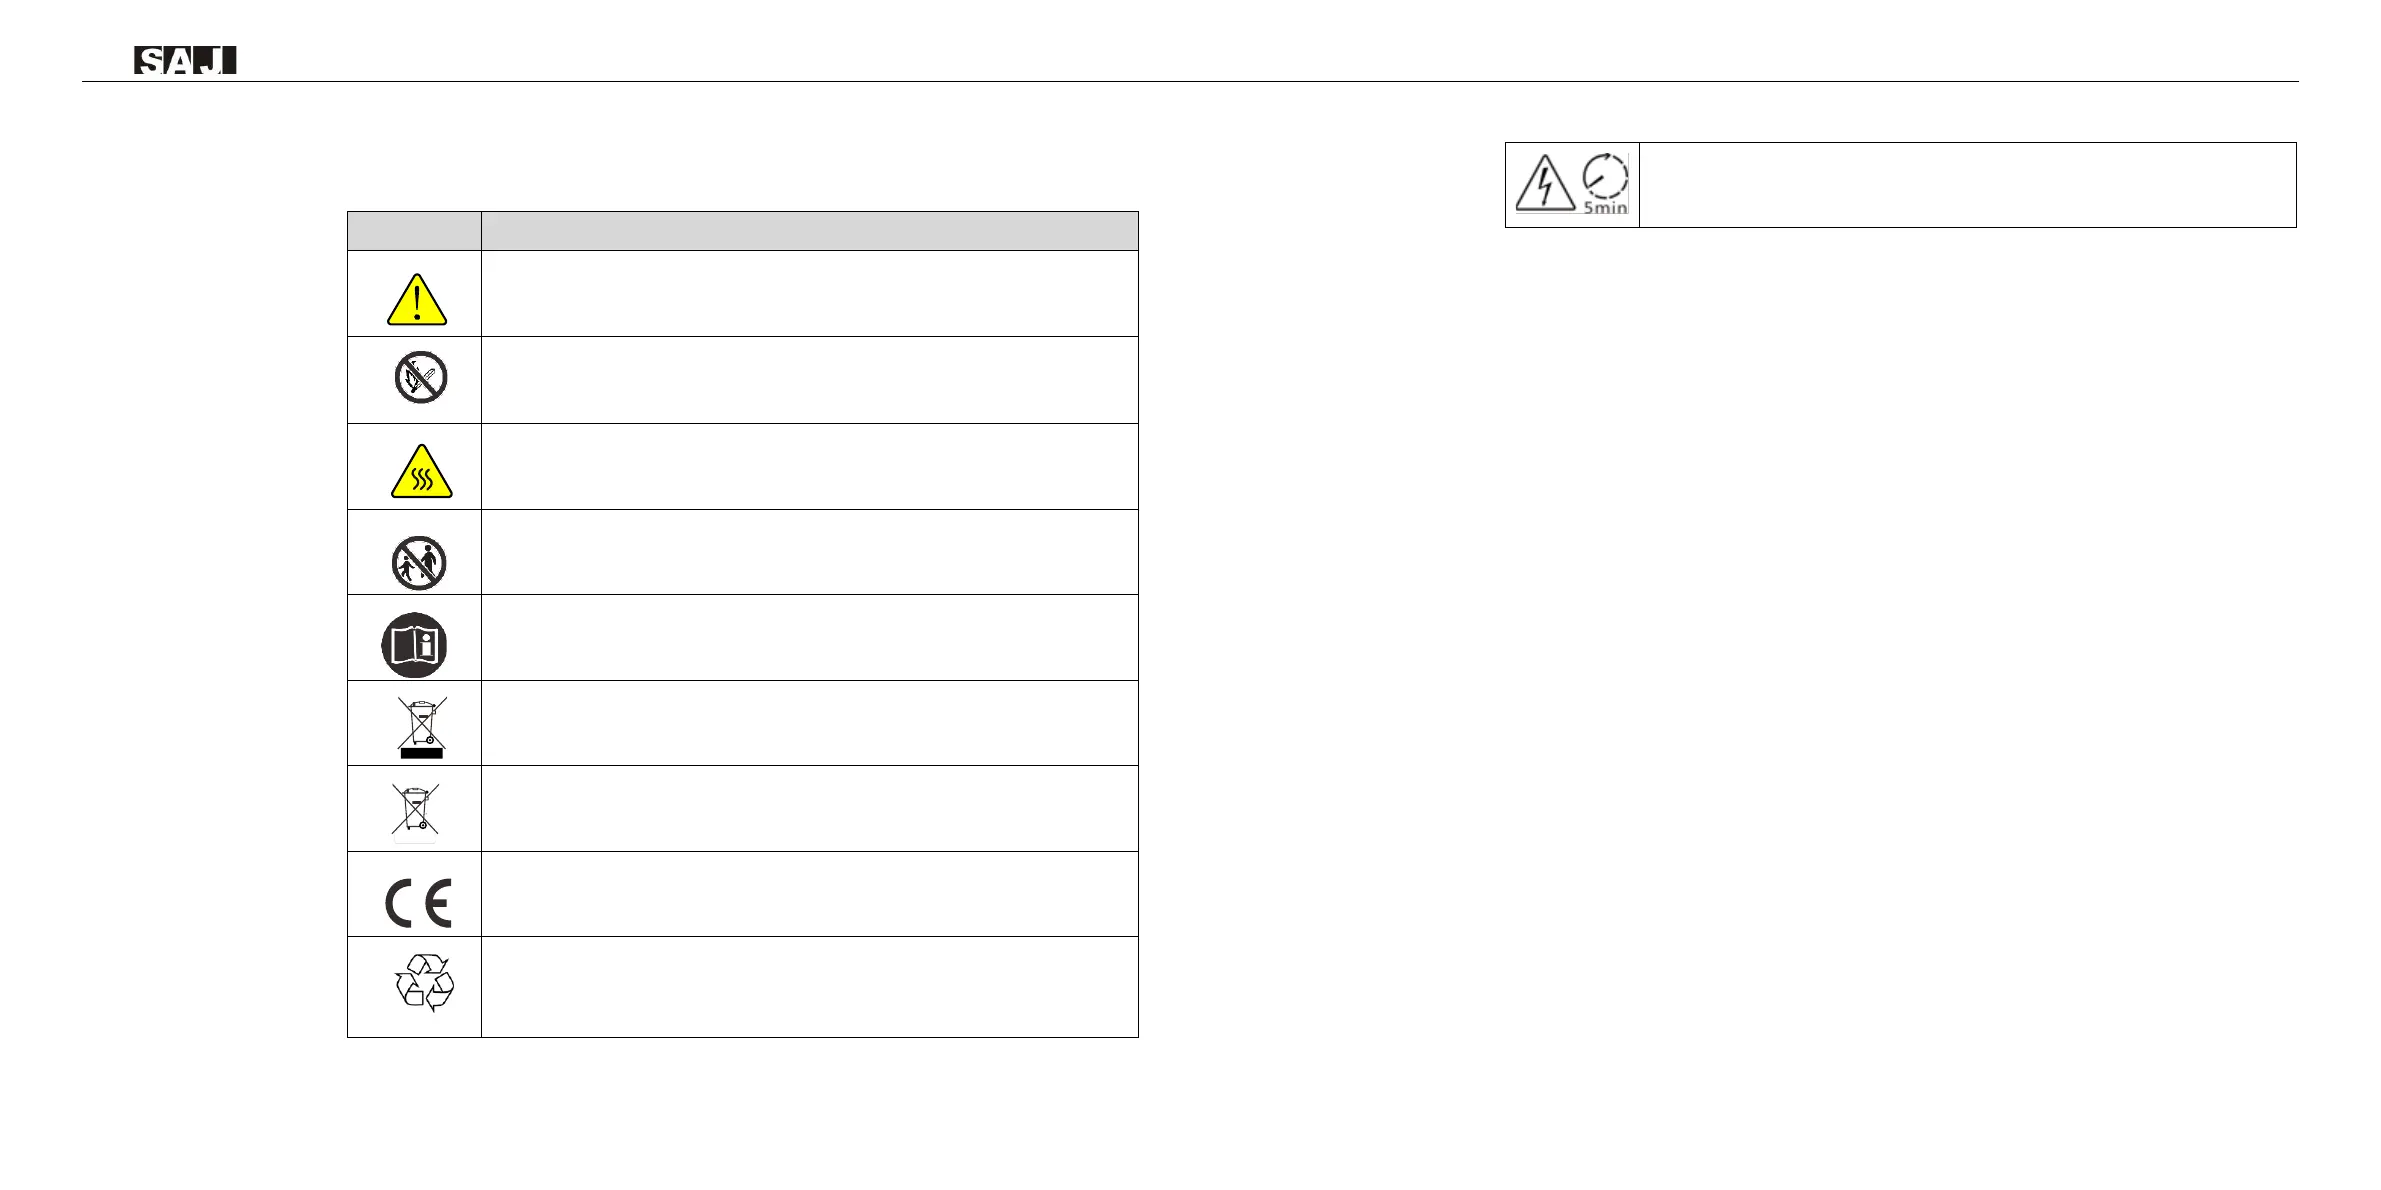Click the electric shock lightning triangle
Image resolution: width=2381 pixels, height=1190 pixels.
1545,184
